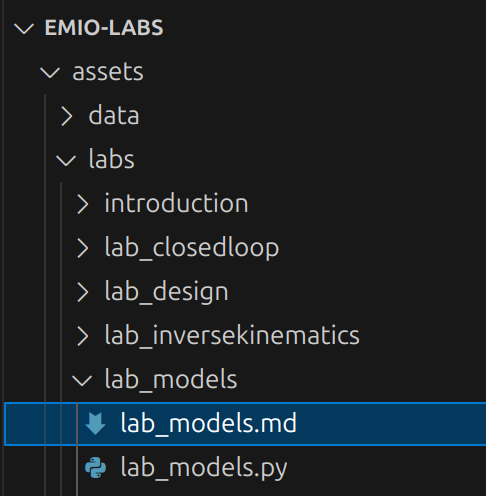
Task: Select the assets folder label
Action: click(108, 72)
